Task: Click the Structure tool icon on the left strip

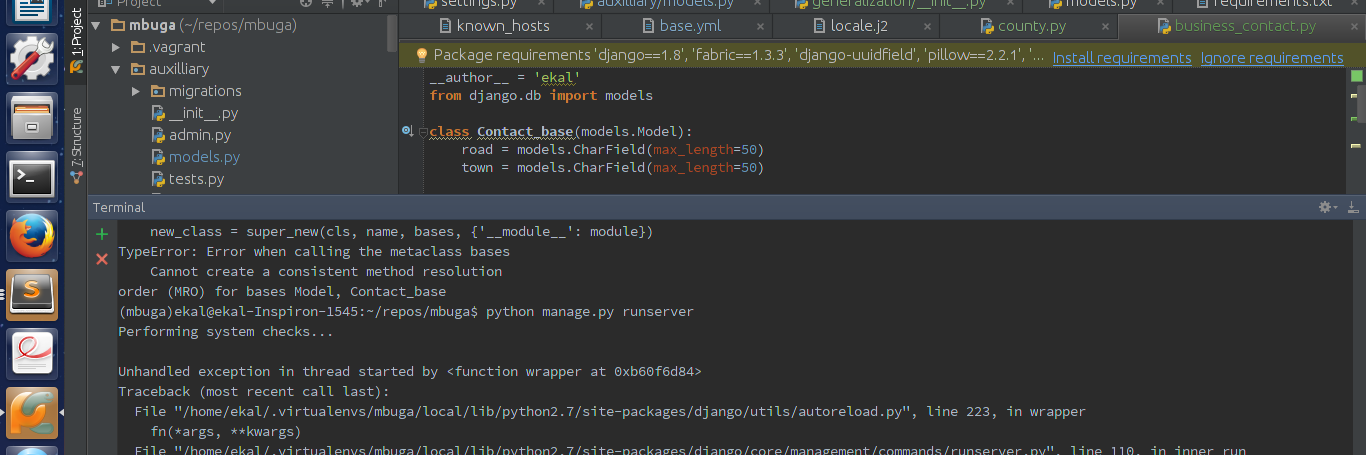Action: 76,177
